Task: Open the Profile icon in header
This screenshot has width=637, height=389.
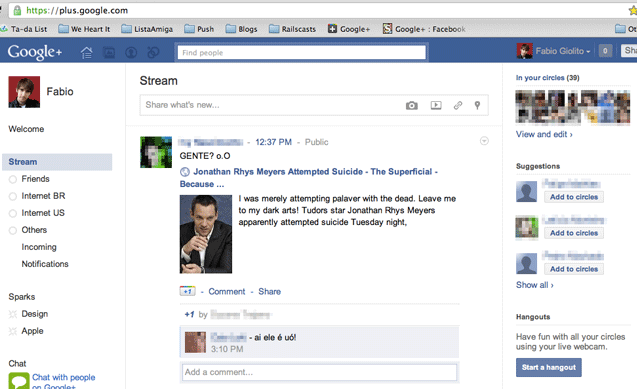Action: (x=131, y=52)
